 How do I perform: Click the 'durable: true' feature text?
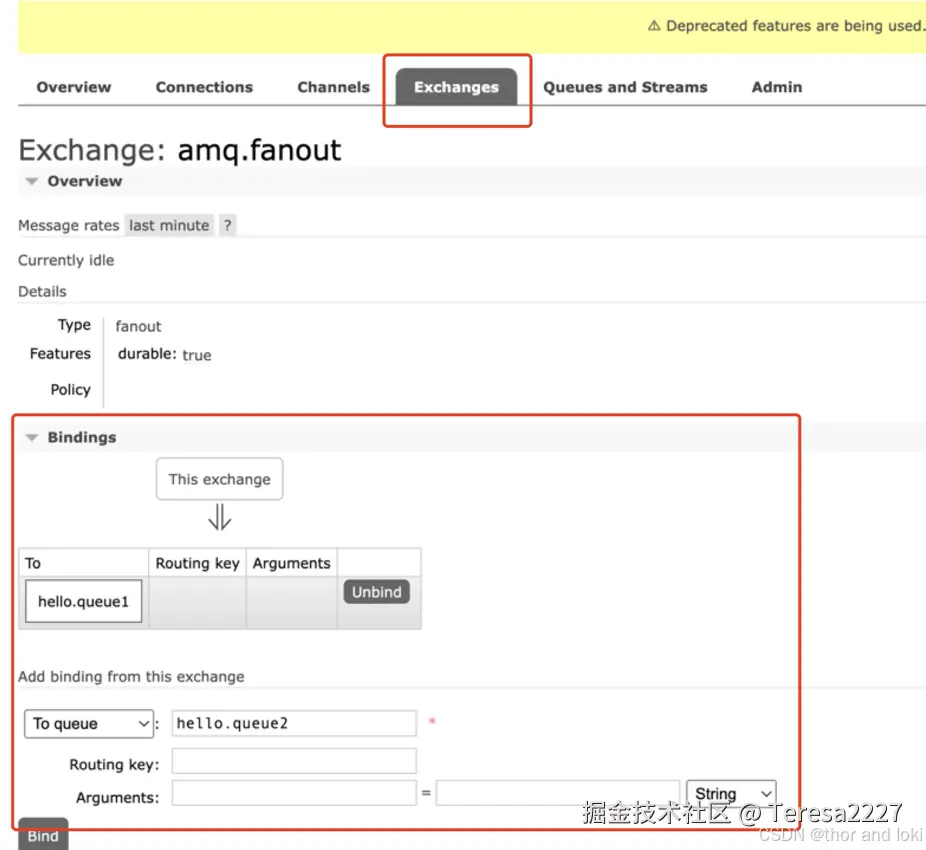point(164,354)
